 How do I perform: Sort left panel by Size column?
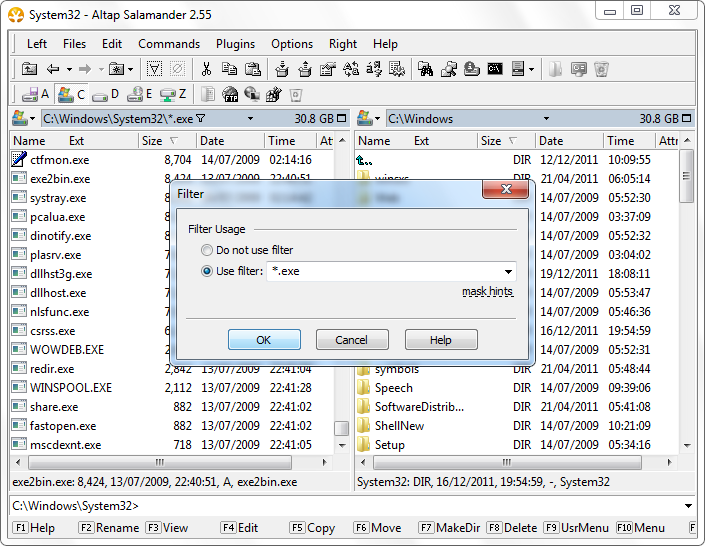tap(167, 141)
